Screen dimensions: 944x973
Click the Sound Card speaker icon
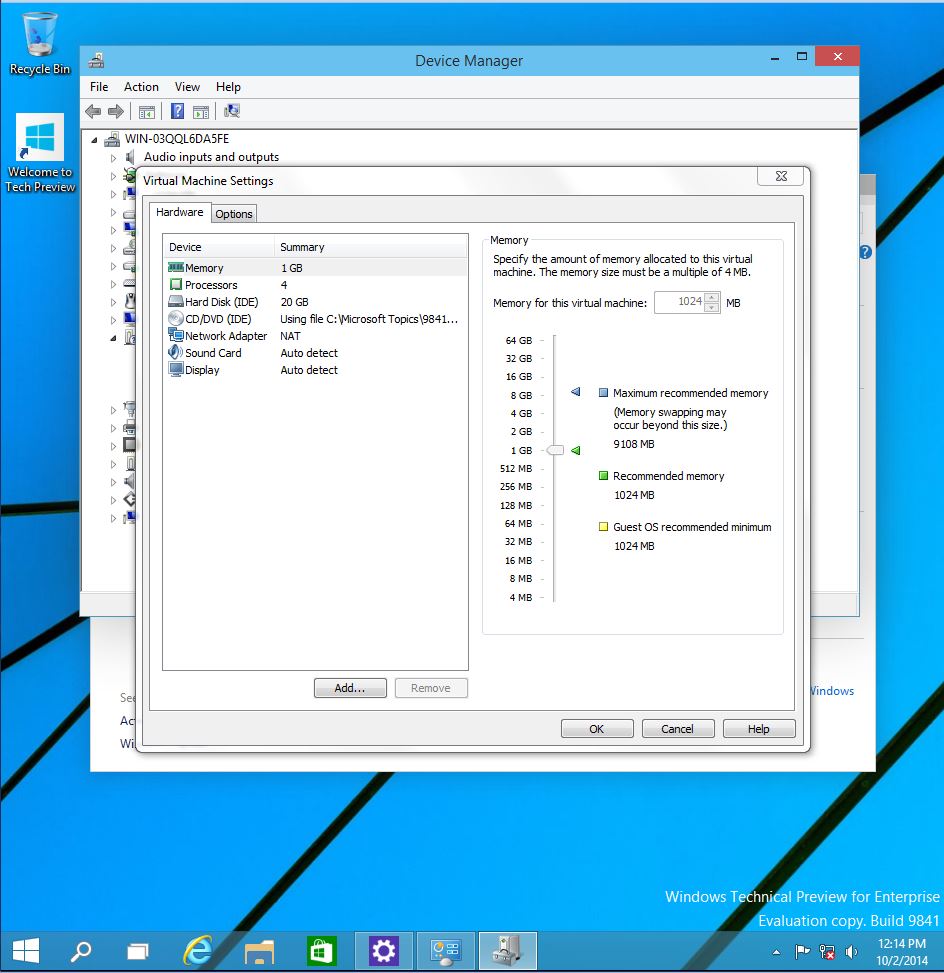(176, 352)
